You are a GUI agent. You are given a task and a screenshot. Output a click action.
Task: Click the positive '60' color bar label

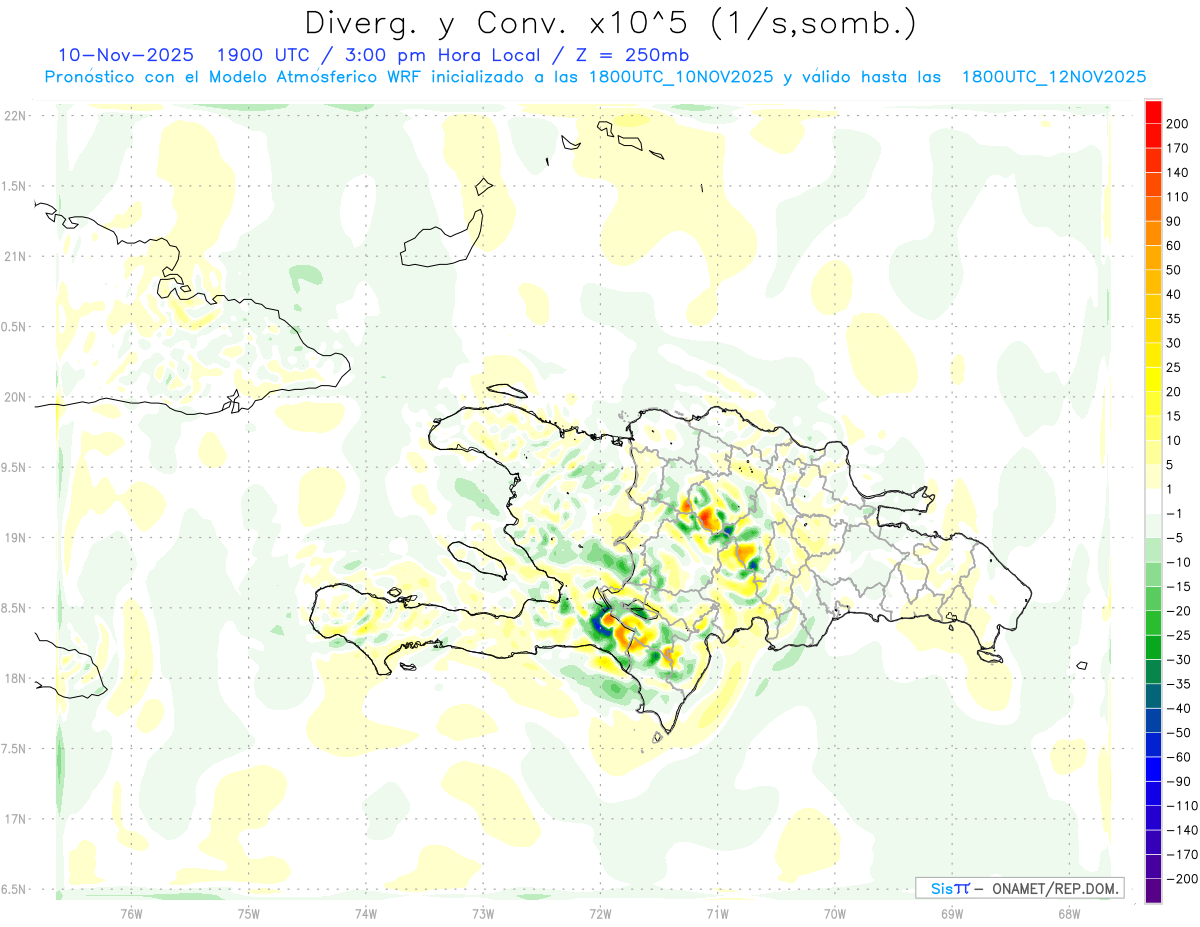click(x=1174, y=246)
